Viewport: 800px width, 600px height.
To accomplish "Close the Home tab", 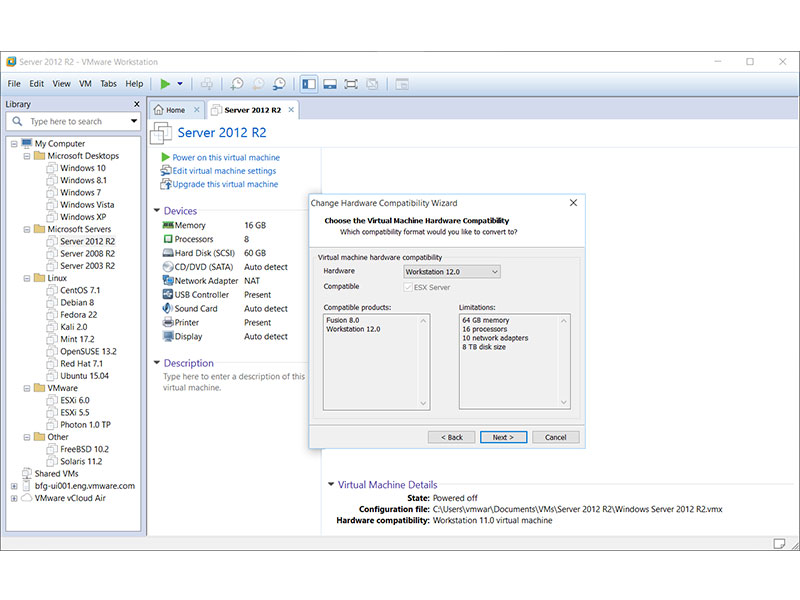I will [196, 110].
